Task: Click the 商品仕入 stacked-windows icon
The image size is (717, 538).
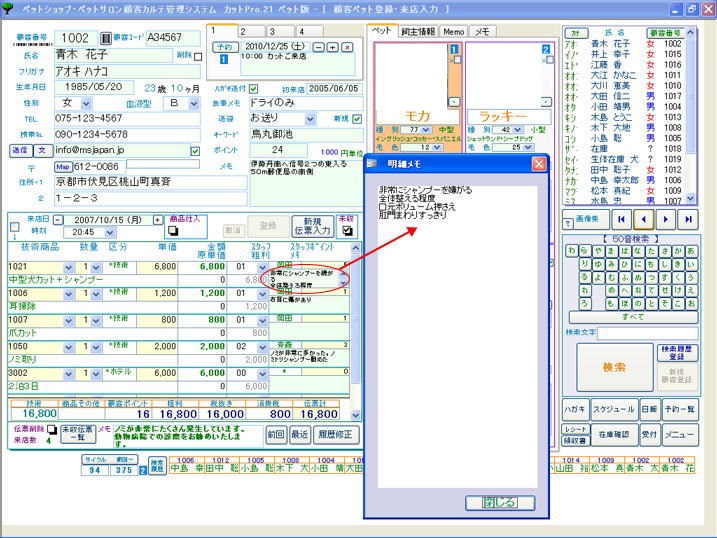Action: coord(173,231)
